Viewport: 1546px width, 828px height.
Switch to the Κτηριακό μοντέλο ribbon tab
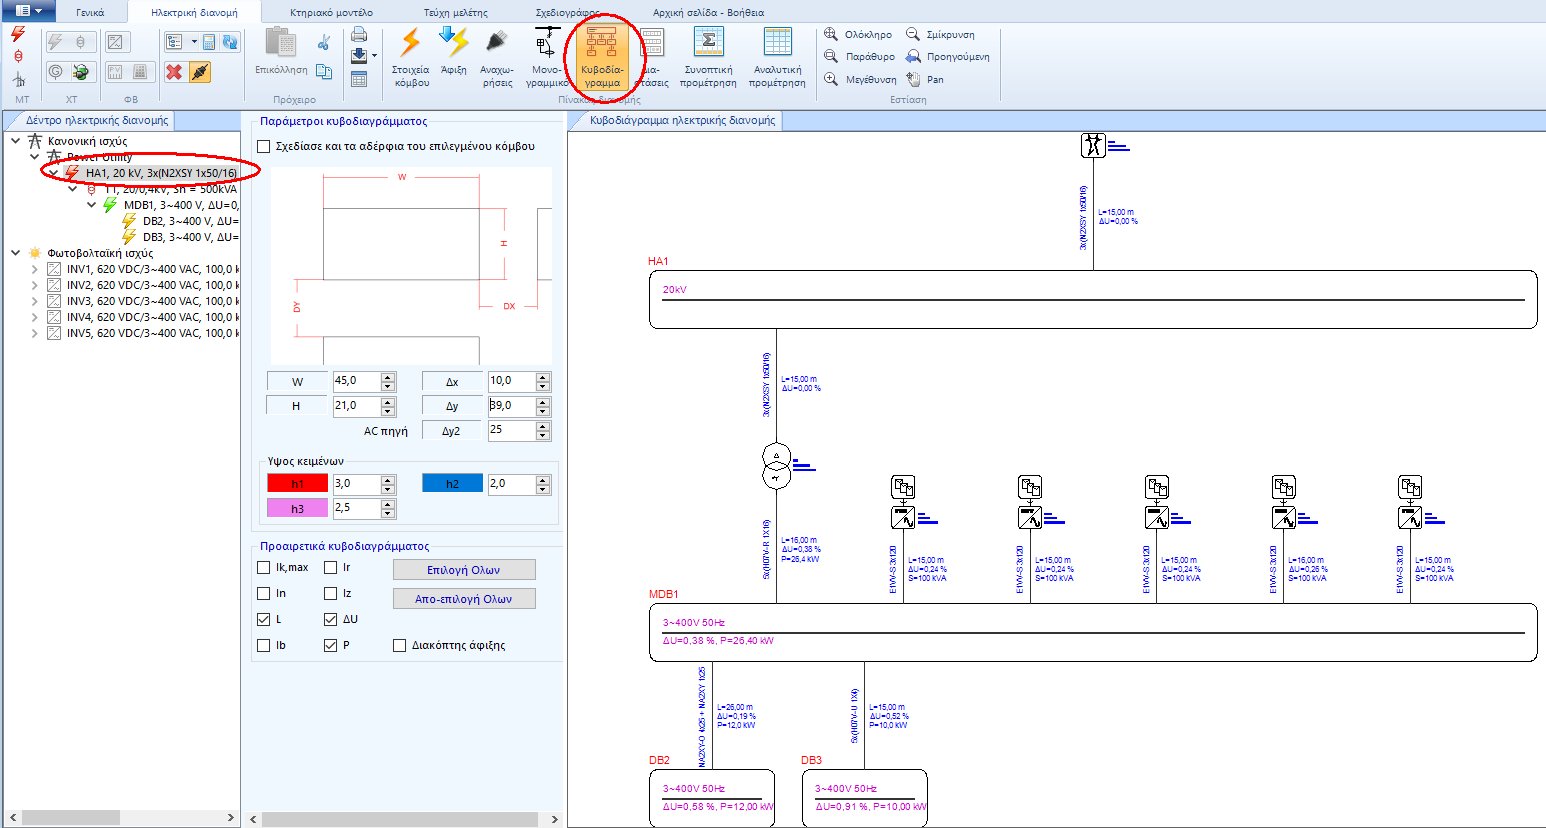331,13
